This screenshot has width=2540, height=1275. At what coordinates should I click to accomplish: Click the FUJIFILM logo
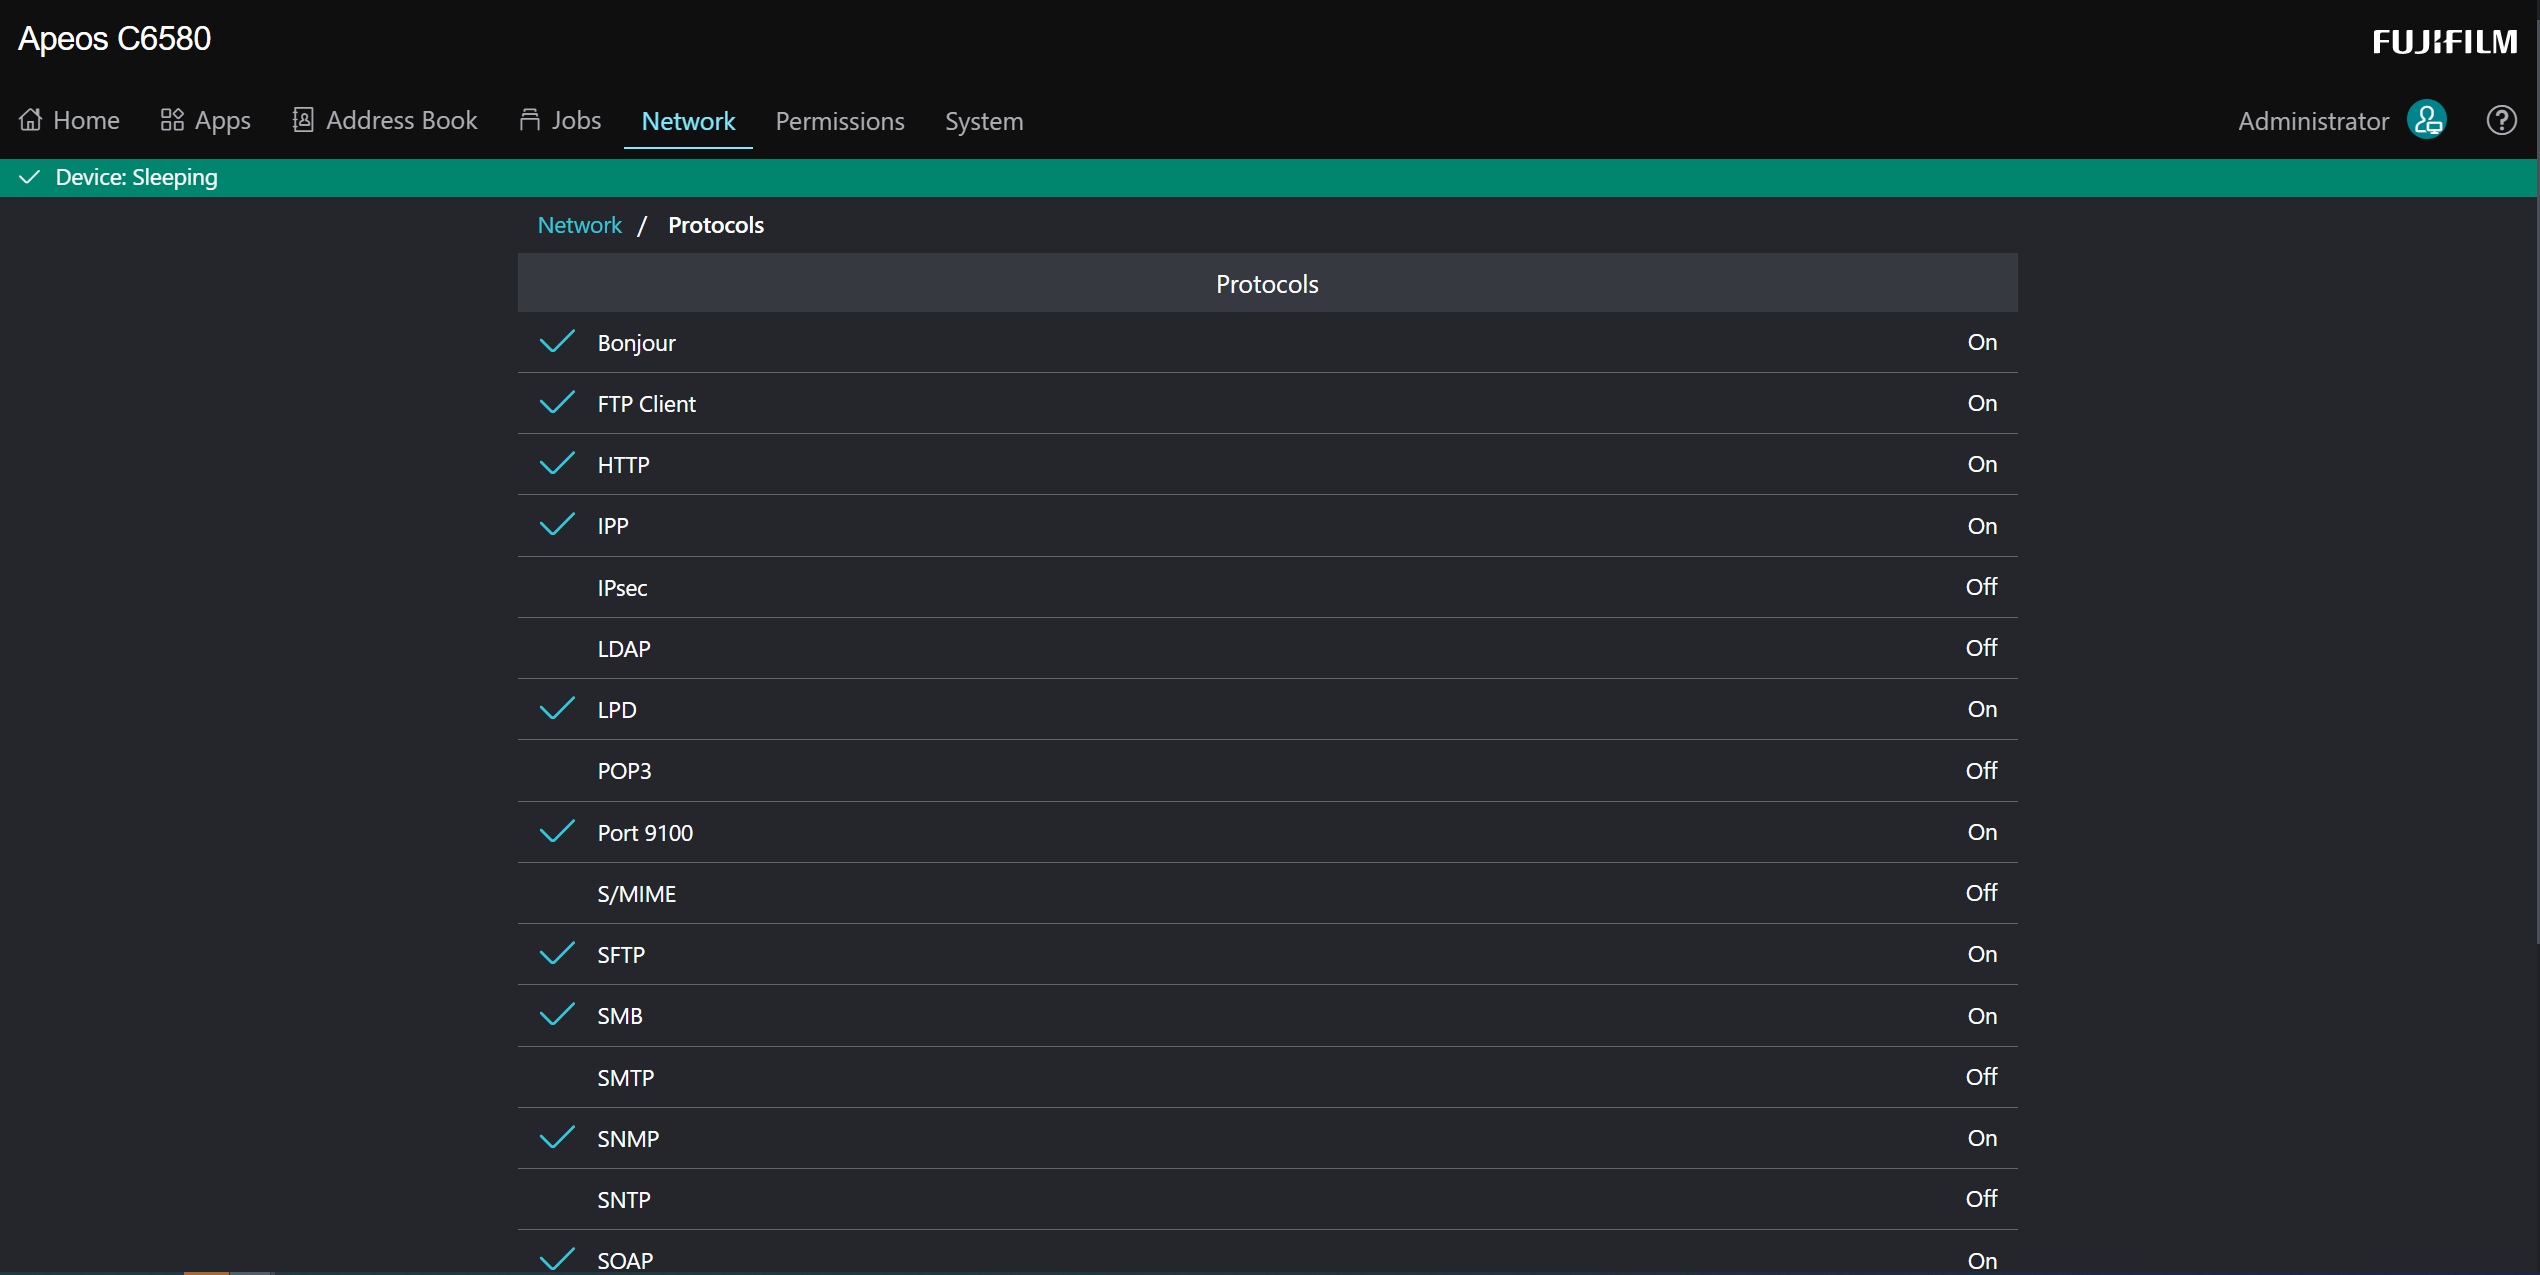click(x=2444, y=42)
